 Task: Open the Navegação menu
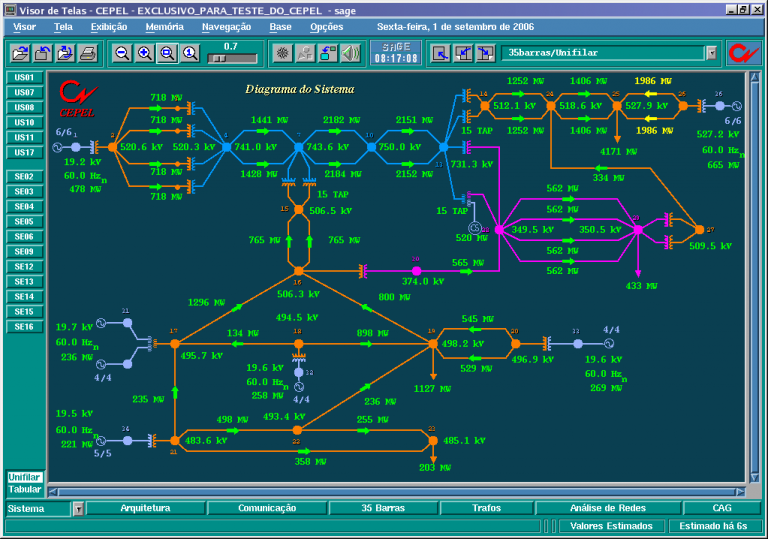226,27
